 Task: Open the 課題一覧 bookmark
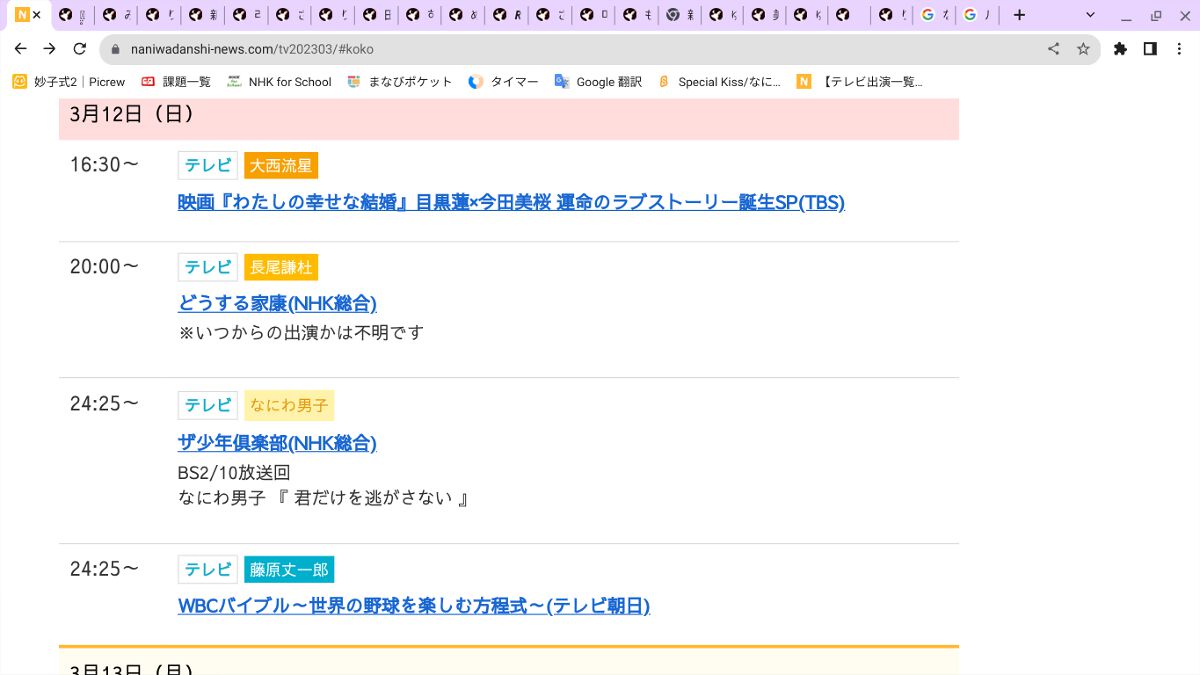coord(176,82)
